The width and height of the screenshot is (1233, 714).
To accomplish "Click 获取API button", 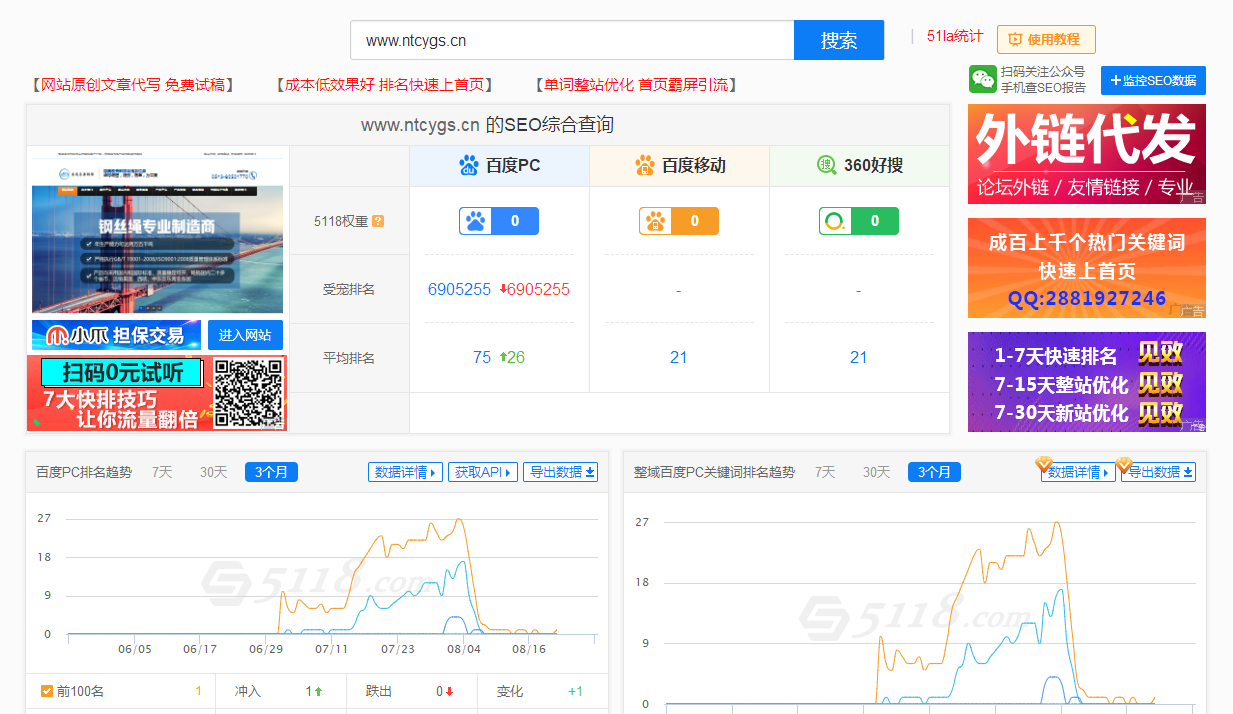I will click(x=483, y=472).
